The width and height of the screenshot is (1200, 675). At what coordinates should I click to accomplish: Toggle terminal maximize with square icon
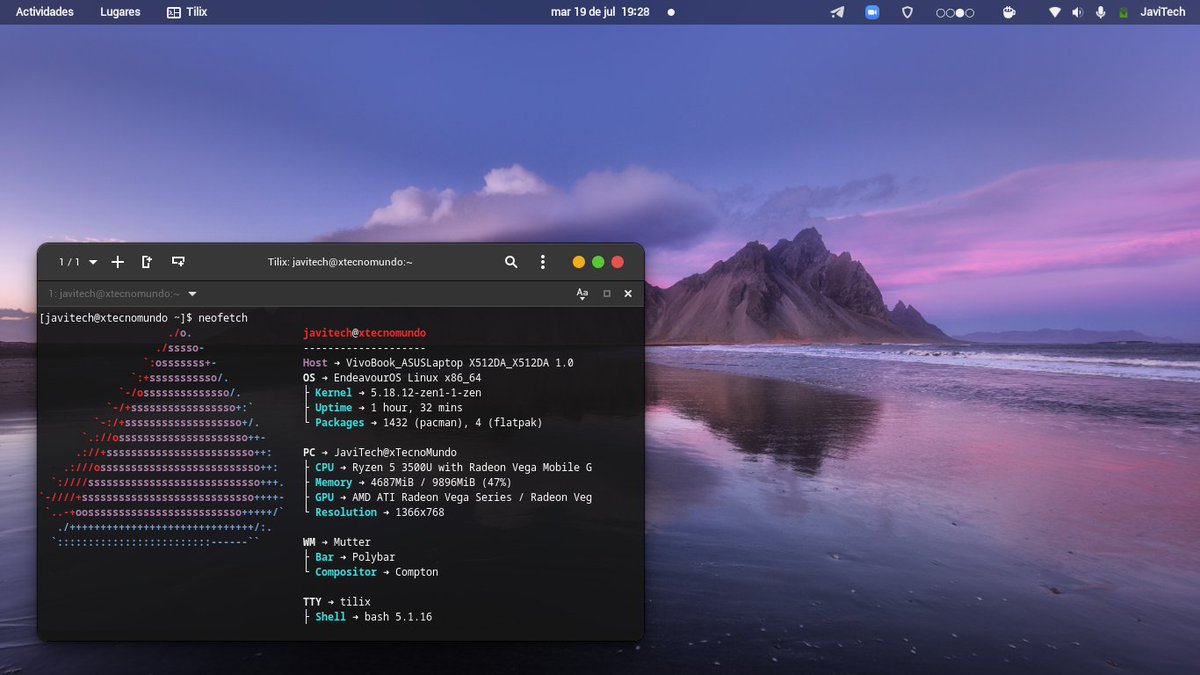(604, 293)
